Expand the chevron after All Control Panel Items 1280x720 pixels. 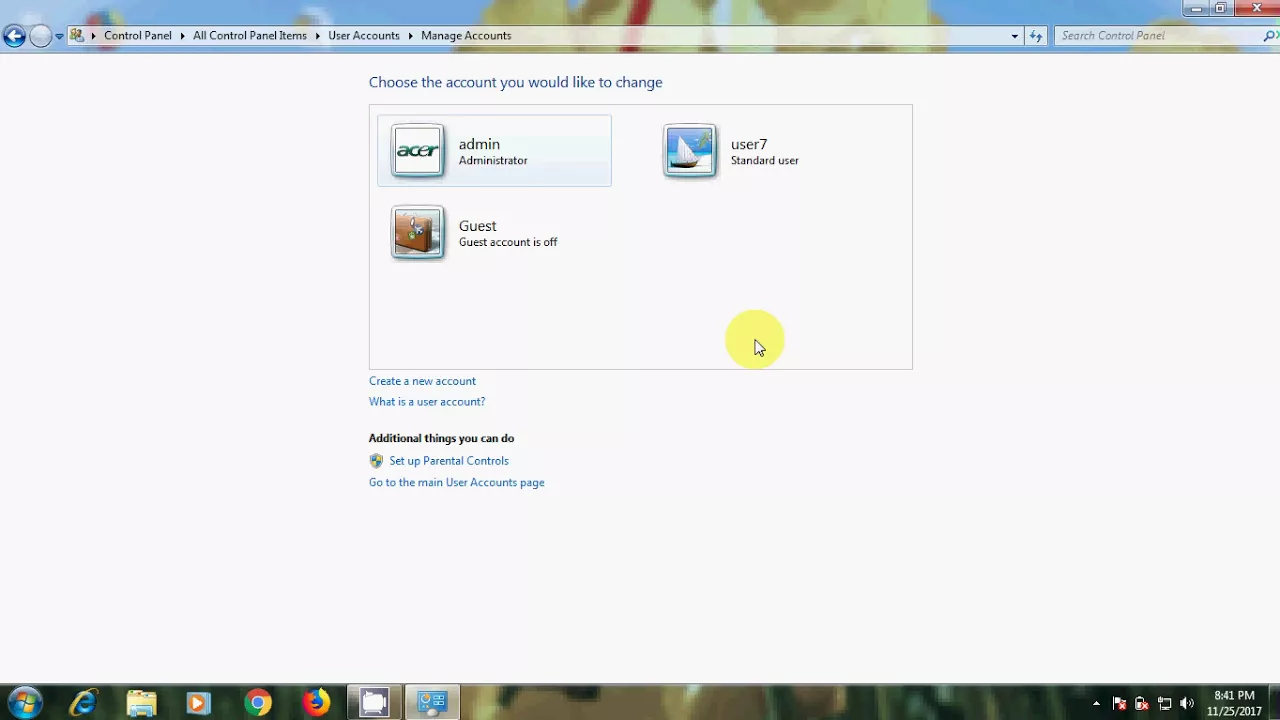(317, 36)
